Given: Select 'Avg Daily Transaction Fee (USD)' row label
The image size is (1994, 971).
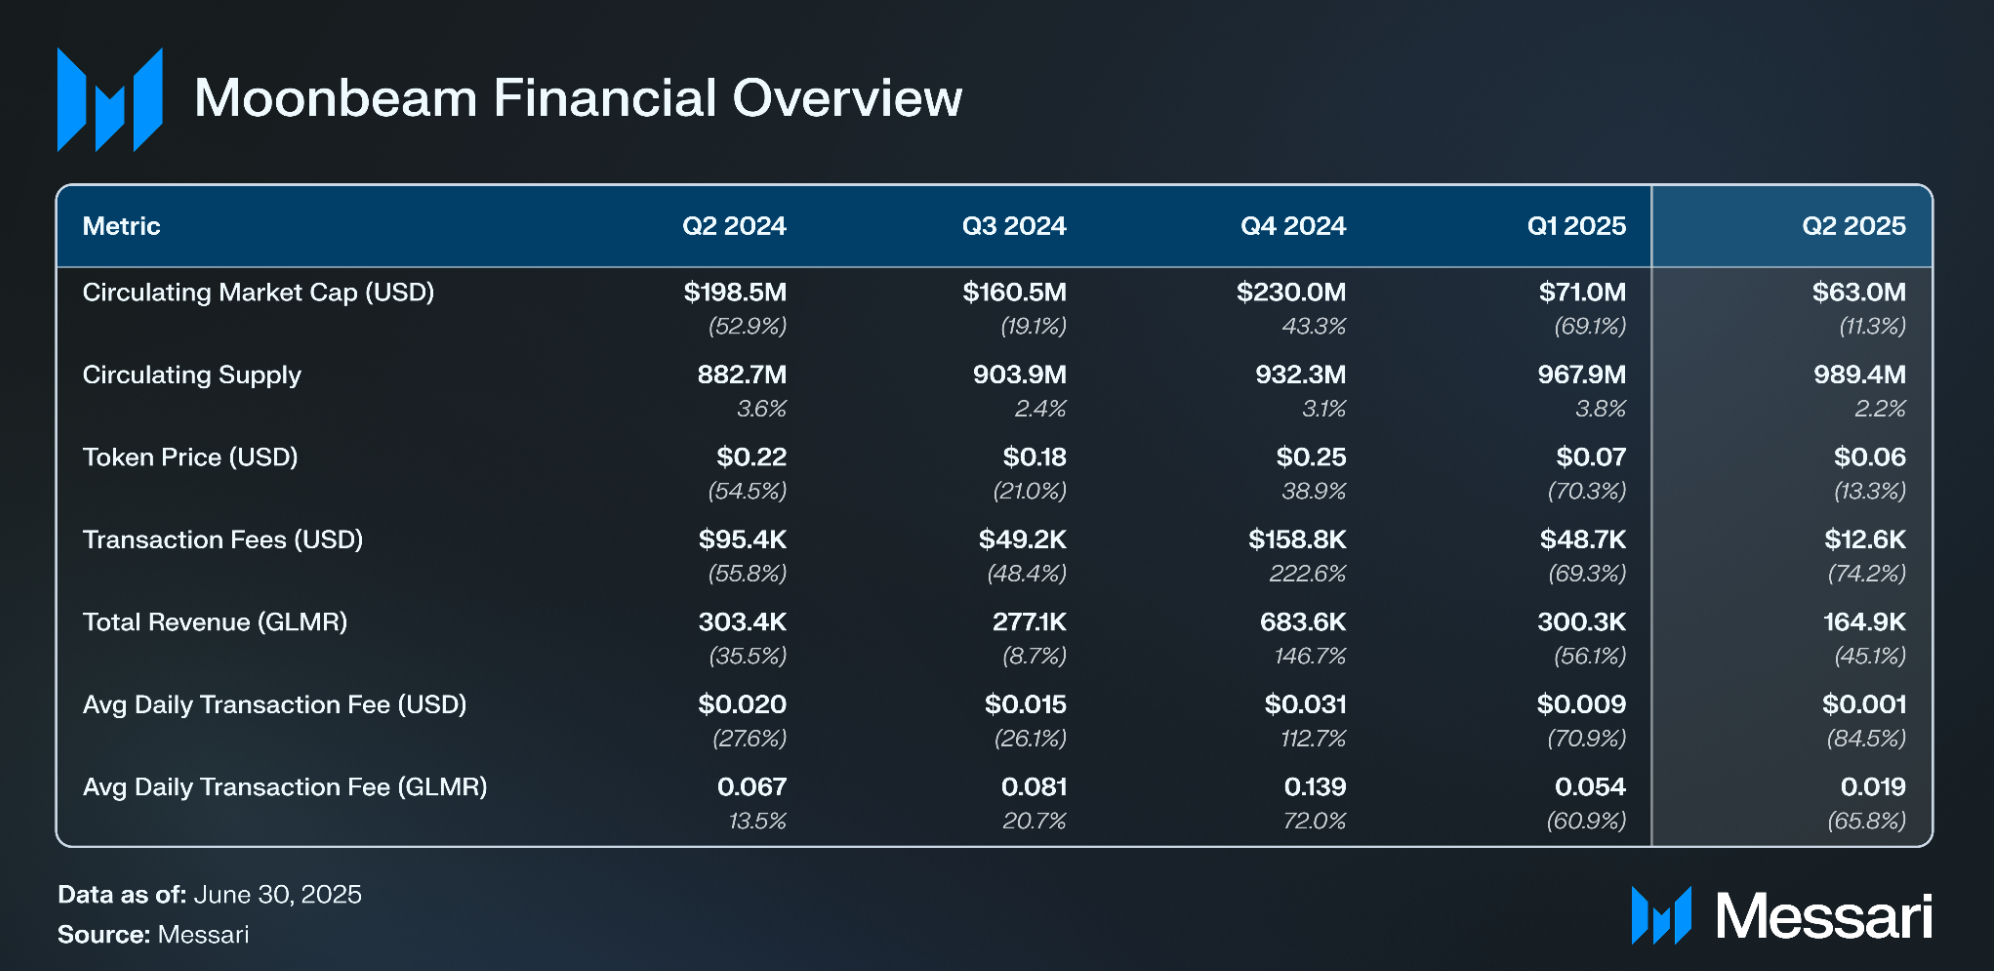Looking at the screenshot, I should click(x=275, y=705).
